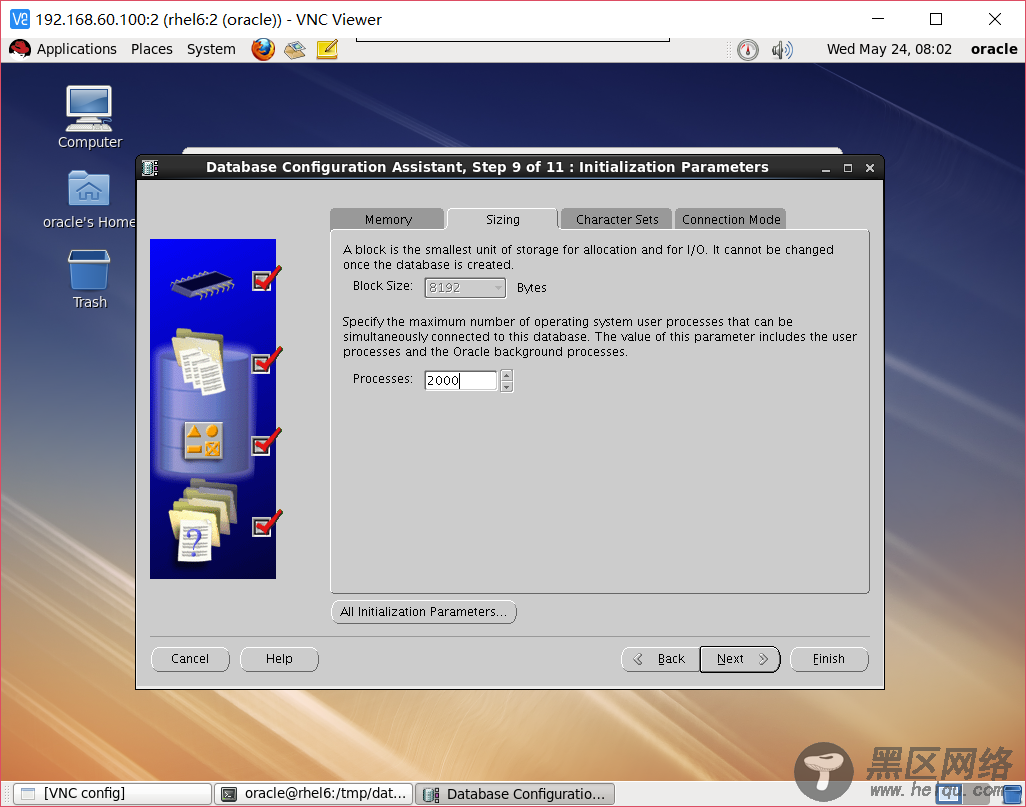The height and width of the screenshot is (807, 1026).
Task: Click the Finish button
Action: coord(829,659)
